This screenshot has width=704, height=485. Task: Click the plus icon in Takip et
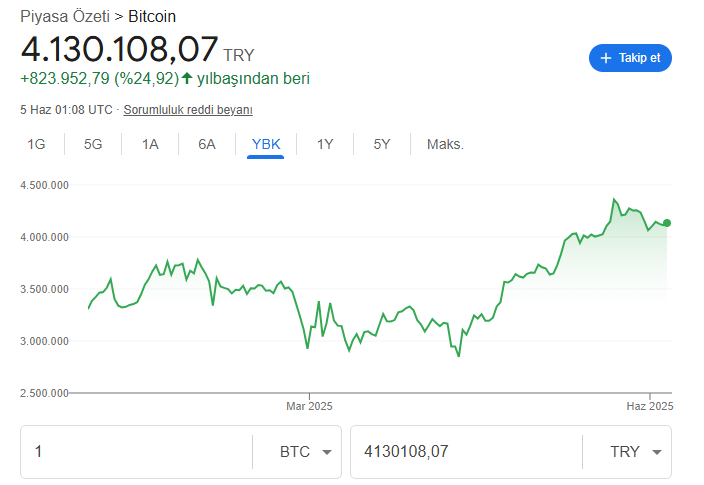(x=605, y=58)
